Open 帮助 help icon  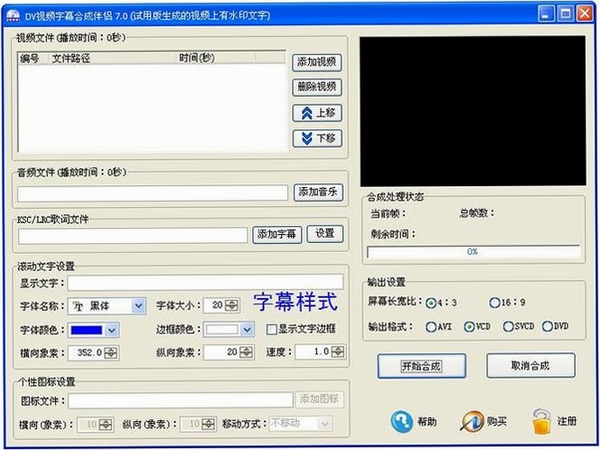(x=402, y=422)
